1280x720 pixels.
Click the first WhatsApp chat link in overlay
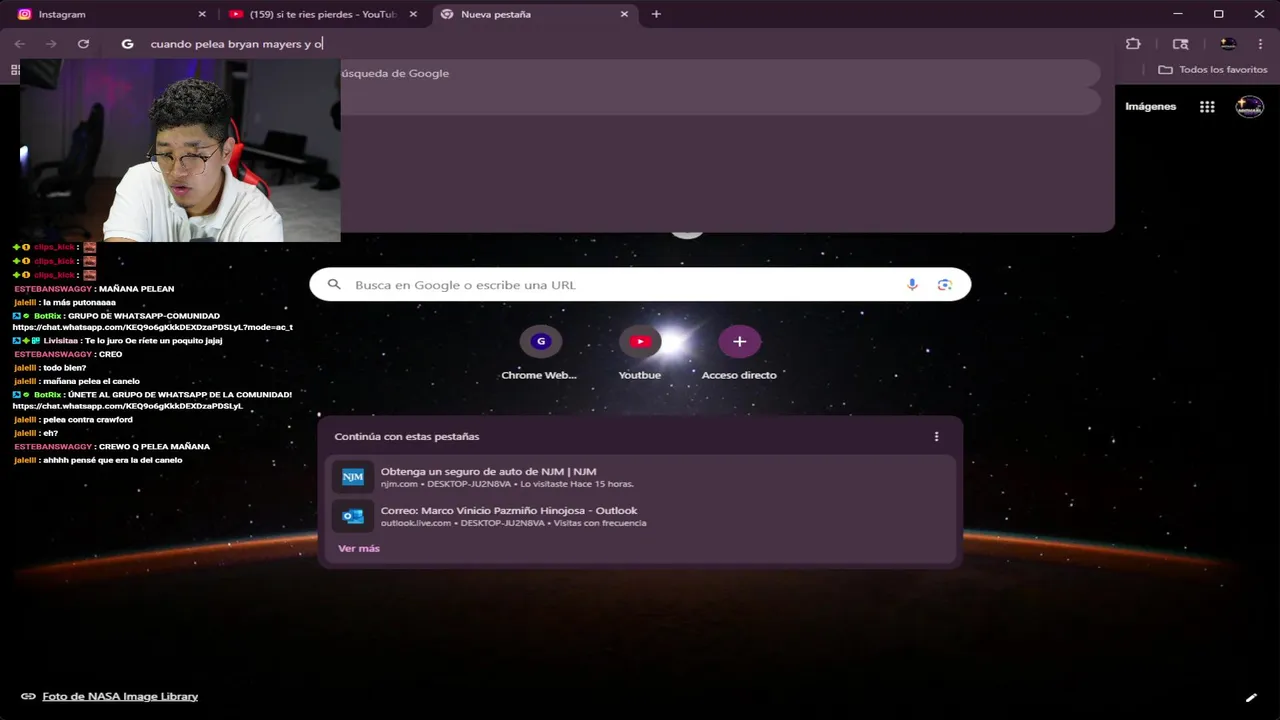coord(152,327)
